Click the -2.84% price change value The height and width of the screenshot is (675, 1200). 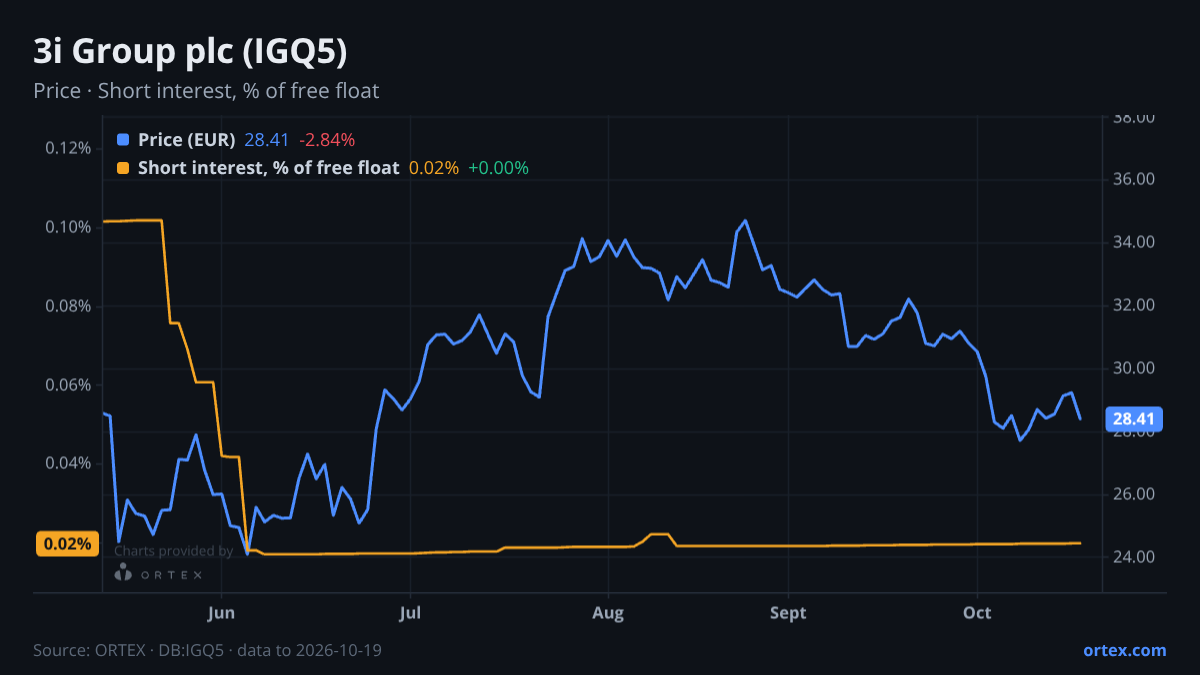(x=327, y=140)
